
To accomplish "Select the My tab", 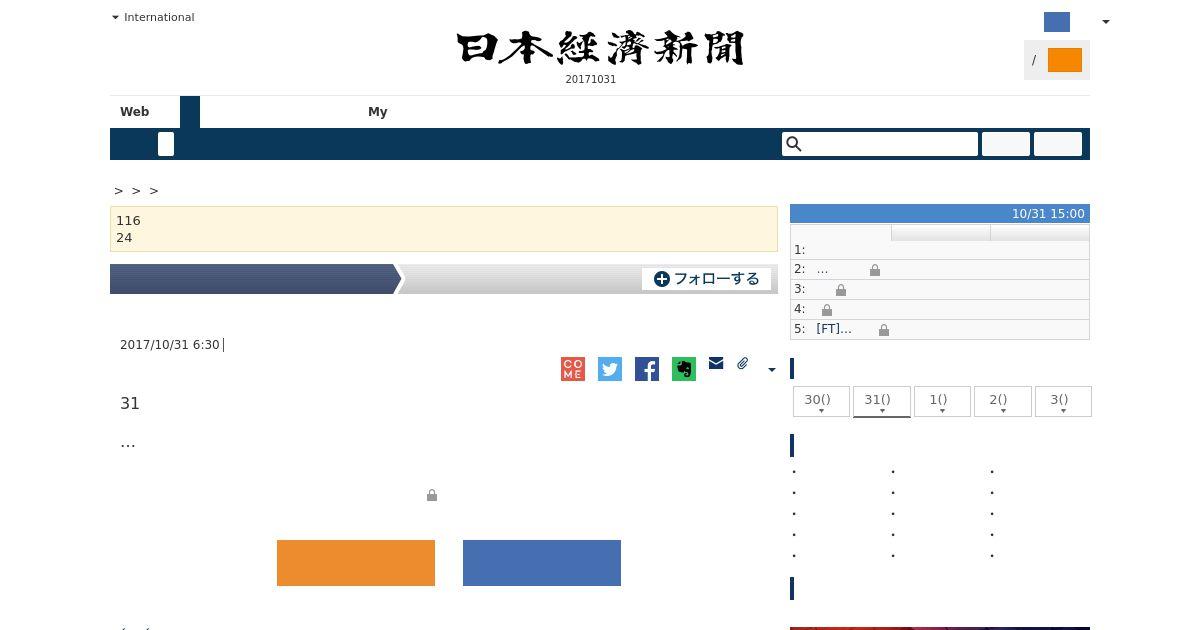I will pos(378,112).
